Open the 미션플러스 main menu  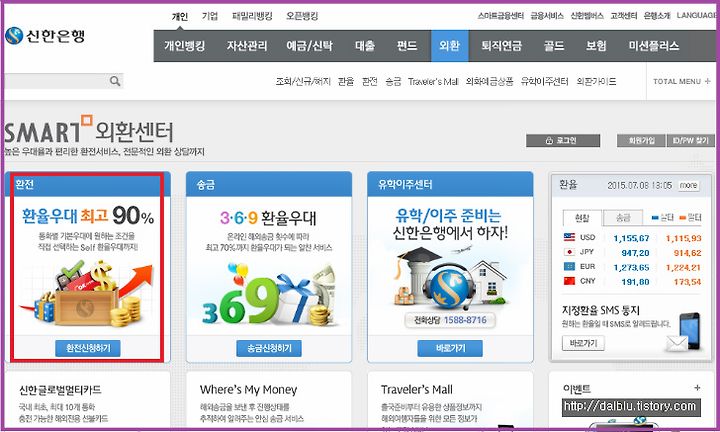[654, 46]
